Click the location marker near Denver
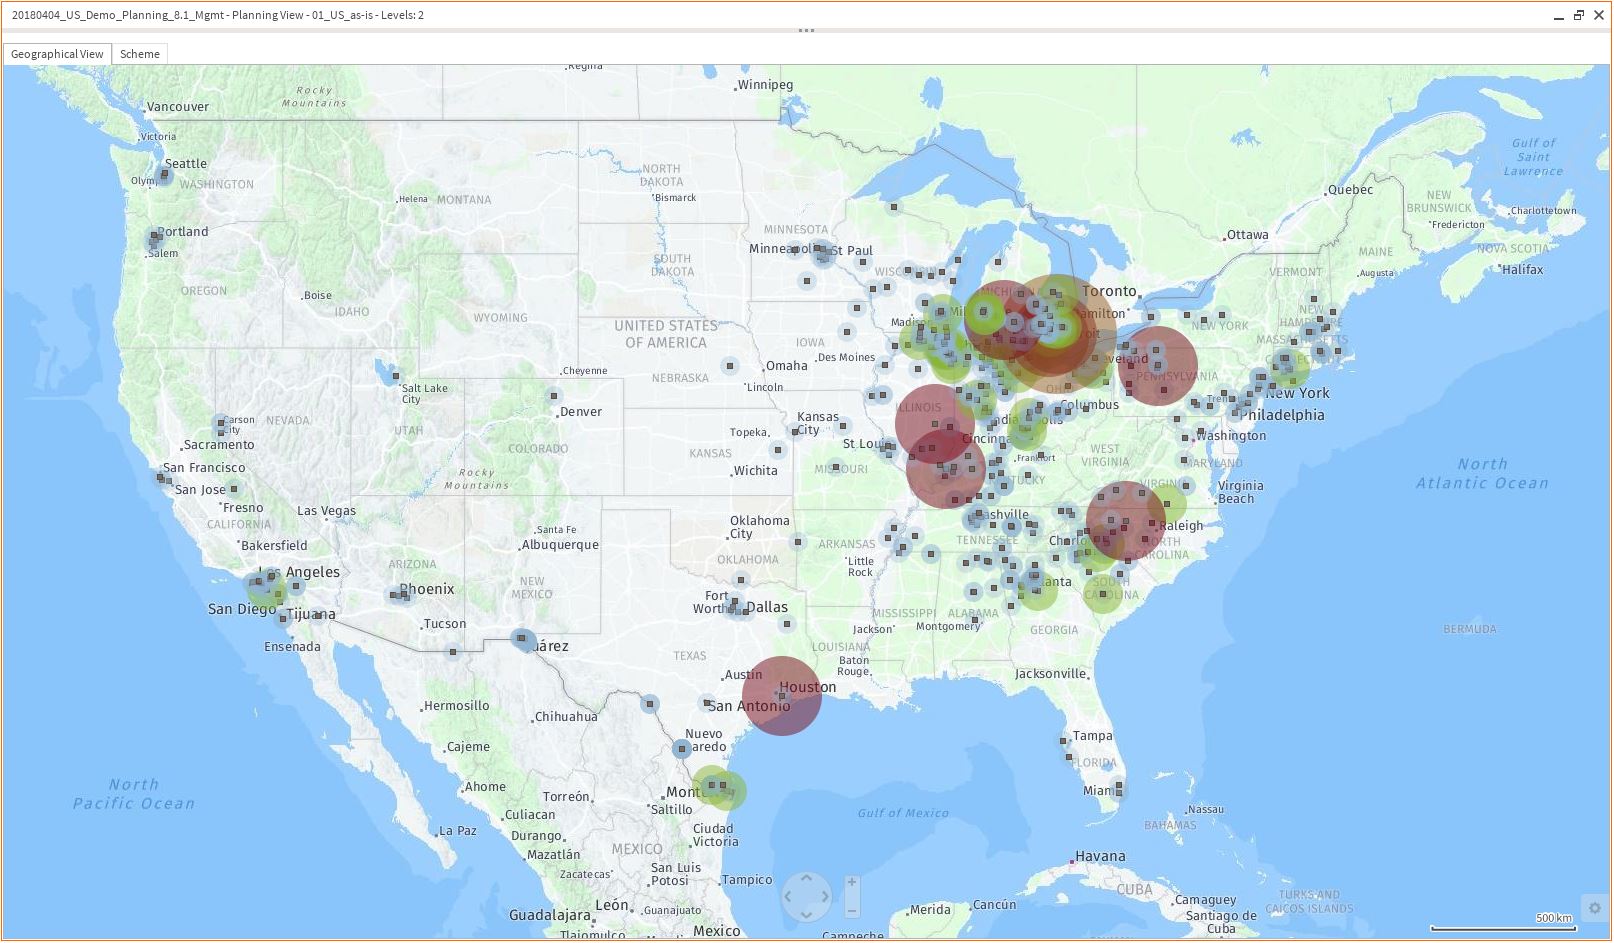The height and width of the screenshot is (943, 1614). point(554,396)
